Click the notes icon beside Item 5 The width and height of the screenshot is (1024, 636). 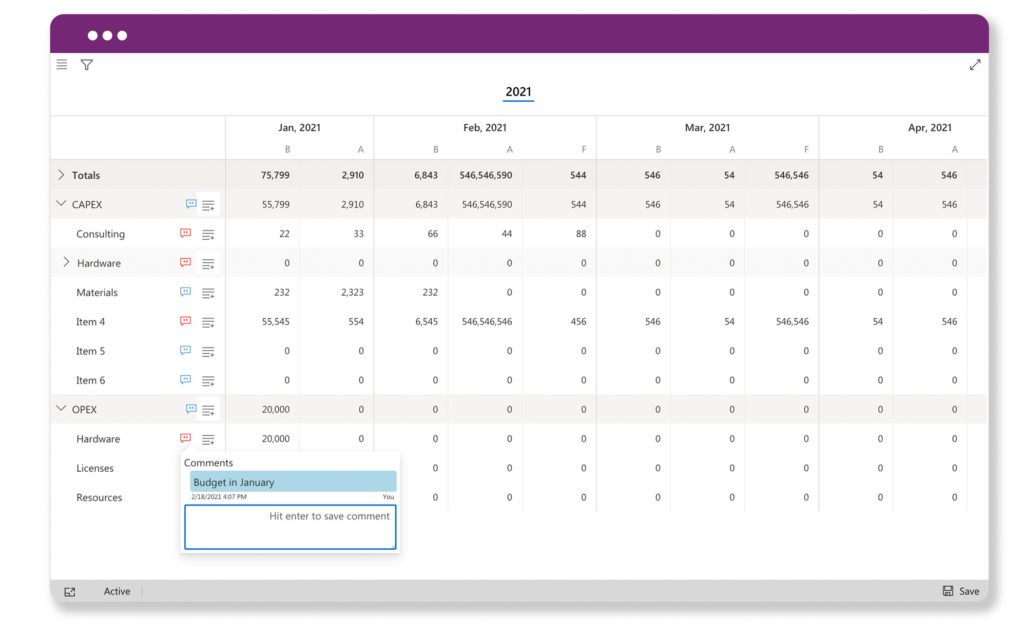click(x=207, y=351)
